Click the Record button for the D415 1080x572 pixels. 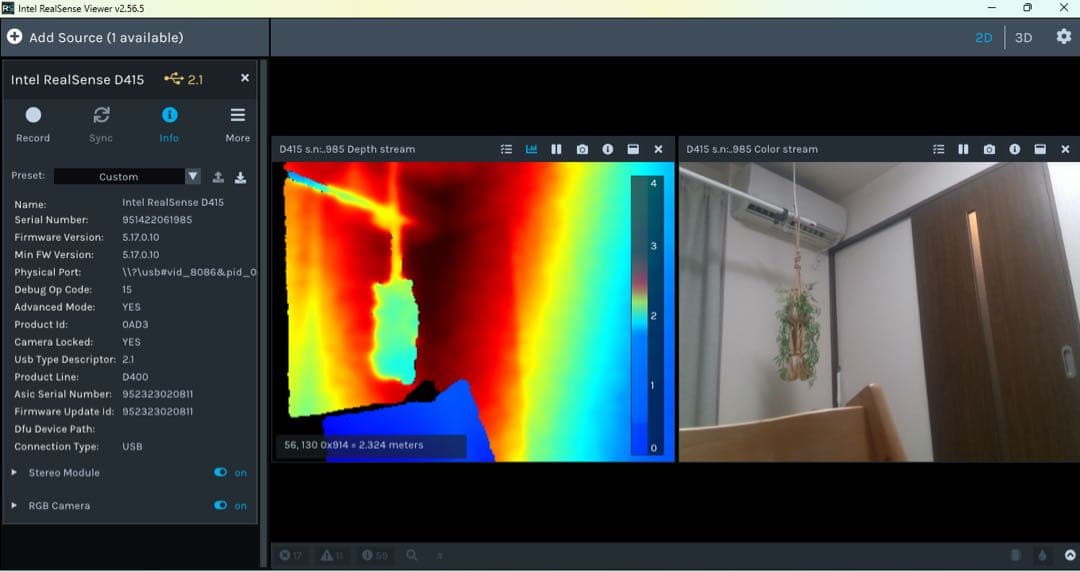[x=33, y=124]
